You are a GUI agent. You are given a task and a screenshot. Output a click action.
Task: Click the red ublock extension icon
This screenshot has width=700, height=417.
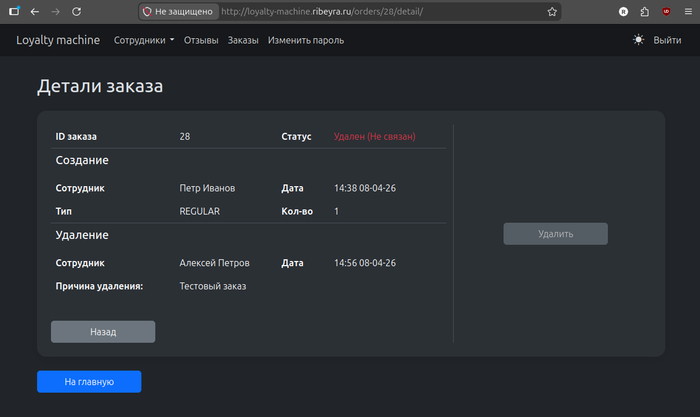666,11
